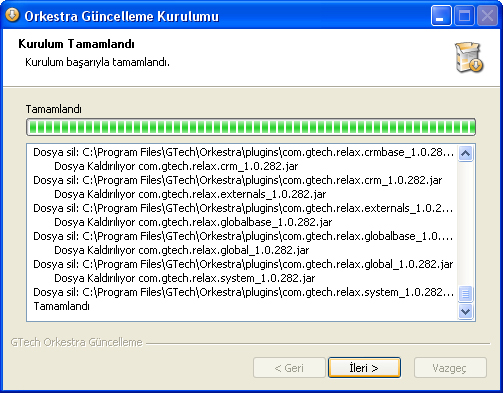503x393 pixels.
Task: Minimize the Orkestra Güncelleme Kurulumu window
Action: 441,15
